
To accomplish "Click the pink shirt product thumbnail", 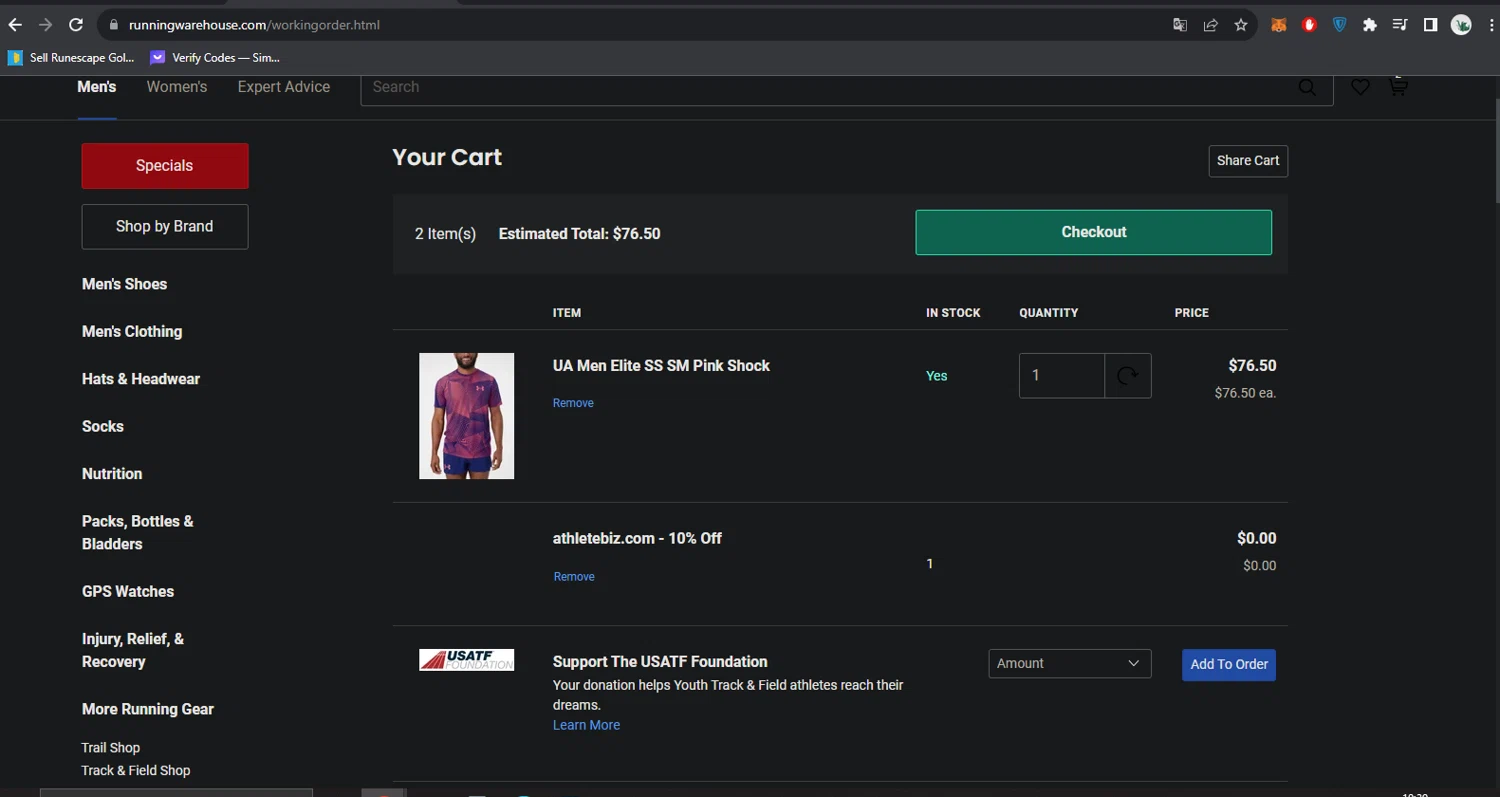I will click(466, 416).
